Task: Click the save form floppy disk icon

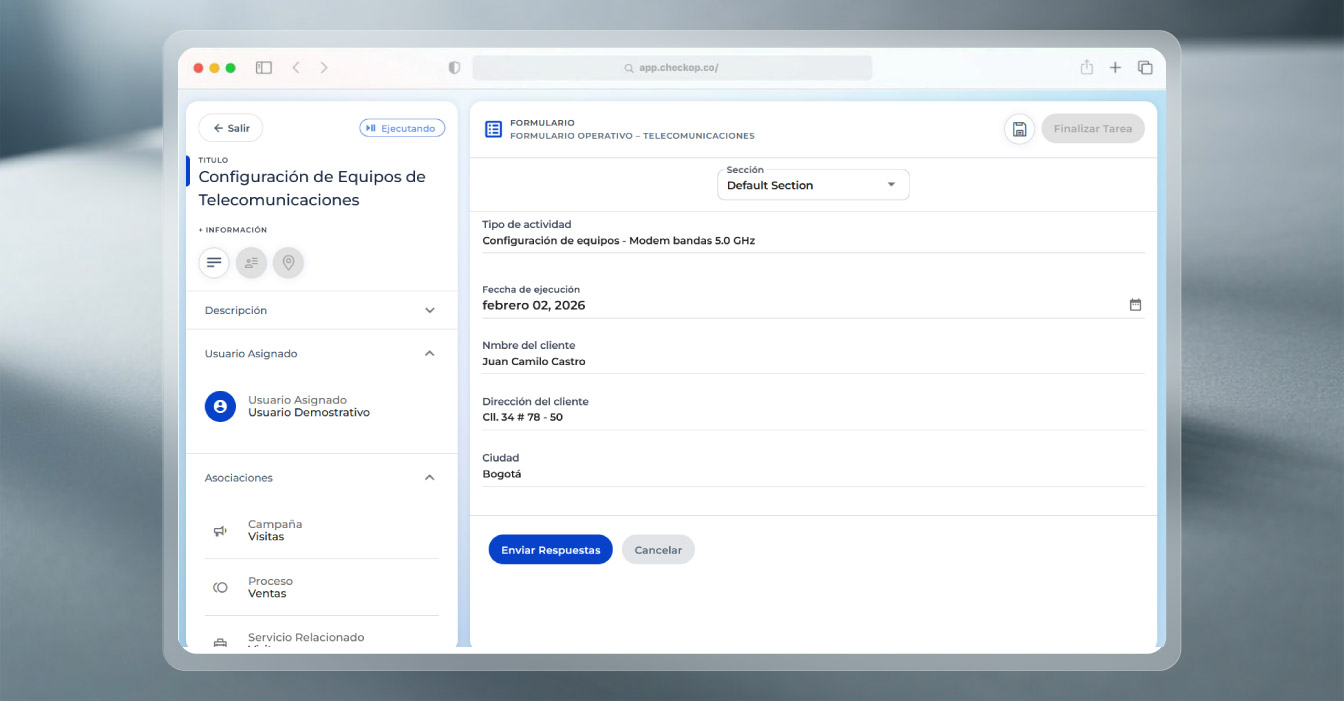Action: (1019, 129)
